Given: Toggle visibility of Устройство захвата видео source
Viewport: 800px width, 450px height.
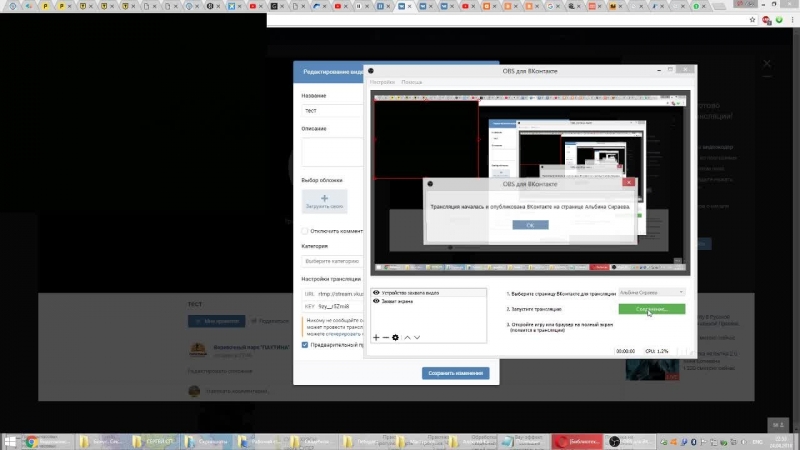Looking at the screenshot, I should [x=376, y=293].
